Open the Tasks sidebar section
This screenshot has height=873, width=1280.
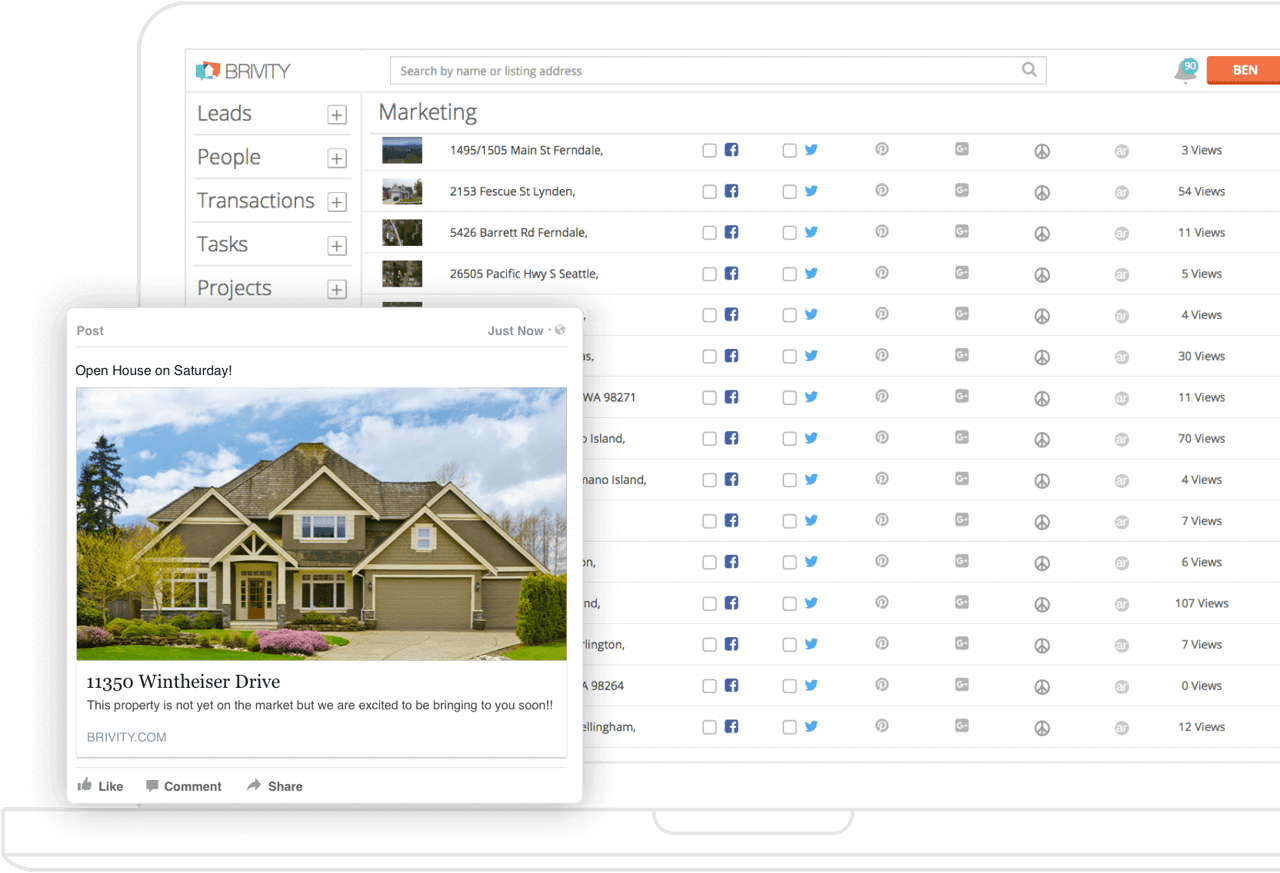(x=222, y=244)
